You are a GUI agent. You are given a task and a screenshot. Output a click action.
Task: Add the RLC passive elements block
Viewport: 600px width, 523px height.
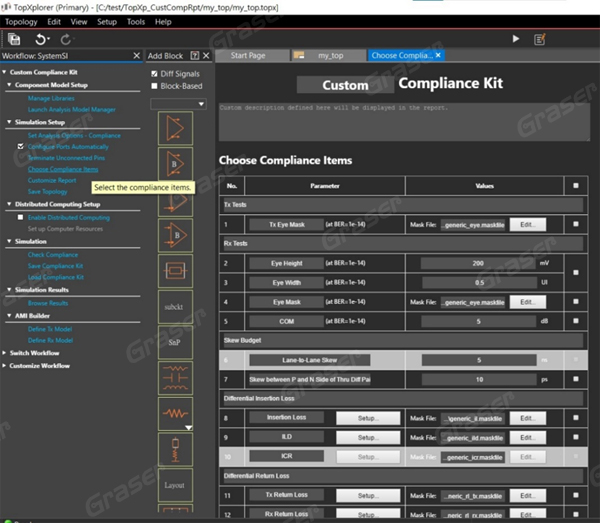[x=175, y=378]
